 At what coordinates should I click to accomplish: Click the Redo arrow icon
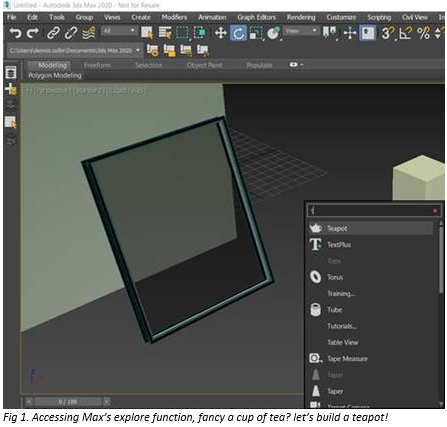click(x=33, y=33)
